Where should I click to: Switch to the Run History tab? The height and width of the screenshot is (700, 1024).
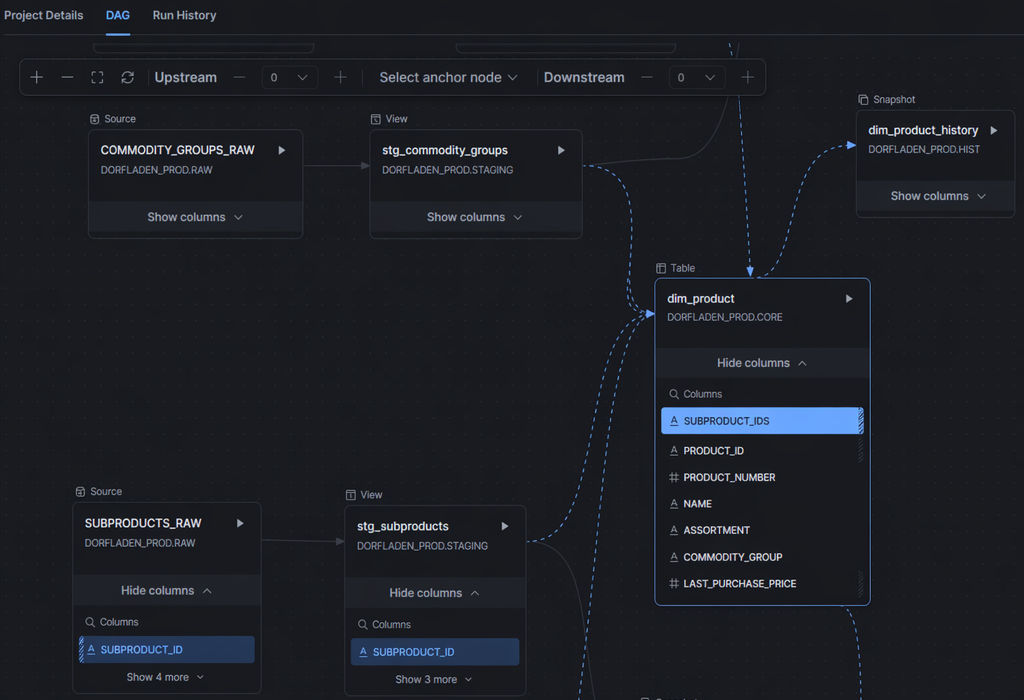coord(184,15)
